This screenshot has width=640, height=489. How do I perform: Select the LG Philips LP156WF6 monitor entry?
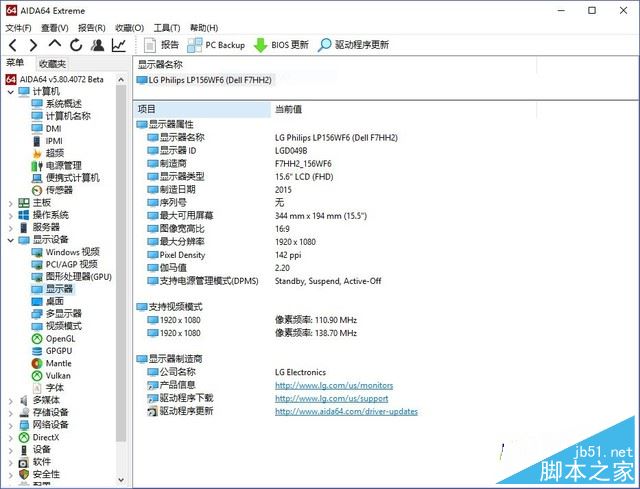[x=204, y=80]
